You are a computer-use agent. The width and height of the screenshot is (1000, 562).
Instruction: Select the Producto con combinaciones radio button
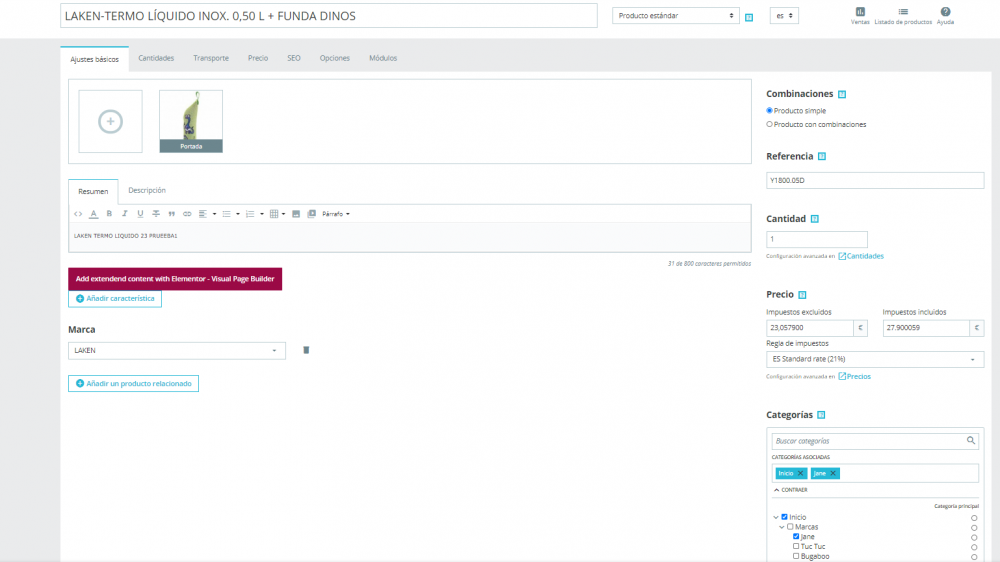769,124
